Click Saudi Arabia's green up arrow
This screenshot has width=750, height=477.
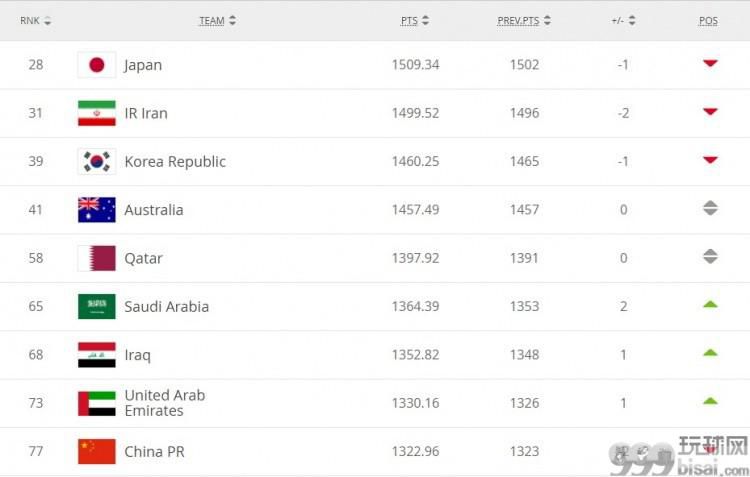coord(710,304)
